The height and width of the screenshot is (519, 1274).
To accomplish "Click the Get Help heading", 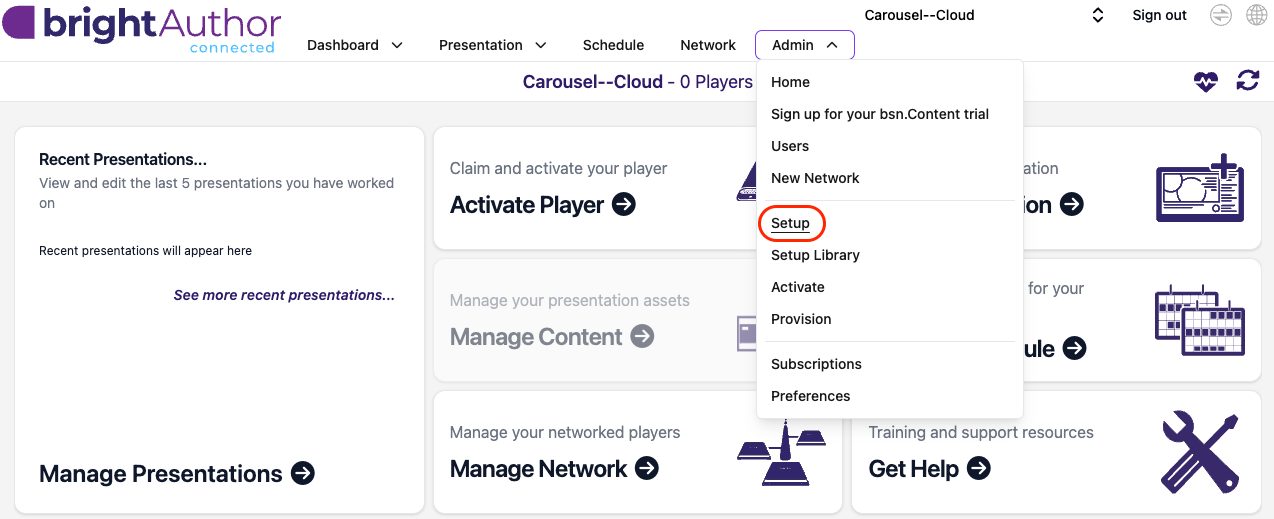I will tap(914, 468).
